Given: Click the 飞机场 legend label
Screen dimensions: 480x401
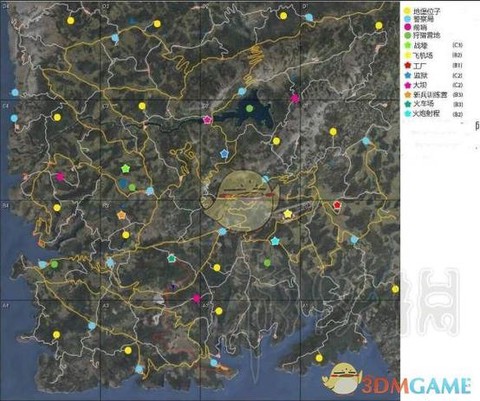Looking at the screenshot, I should (x=423, y=55).
